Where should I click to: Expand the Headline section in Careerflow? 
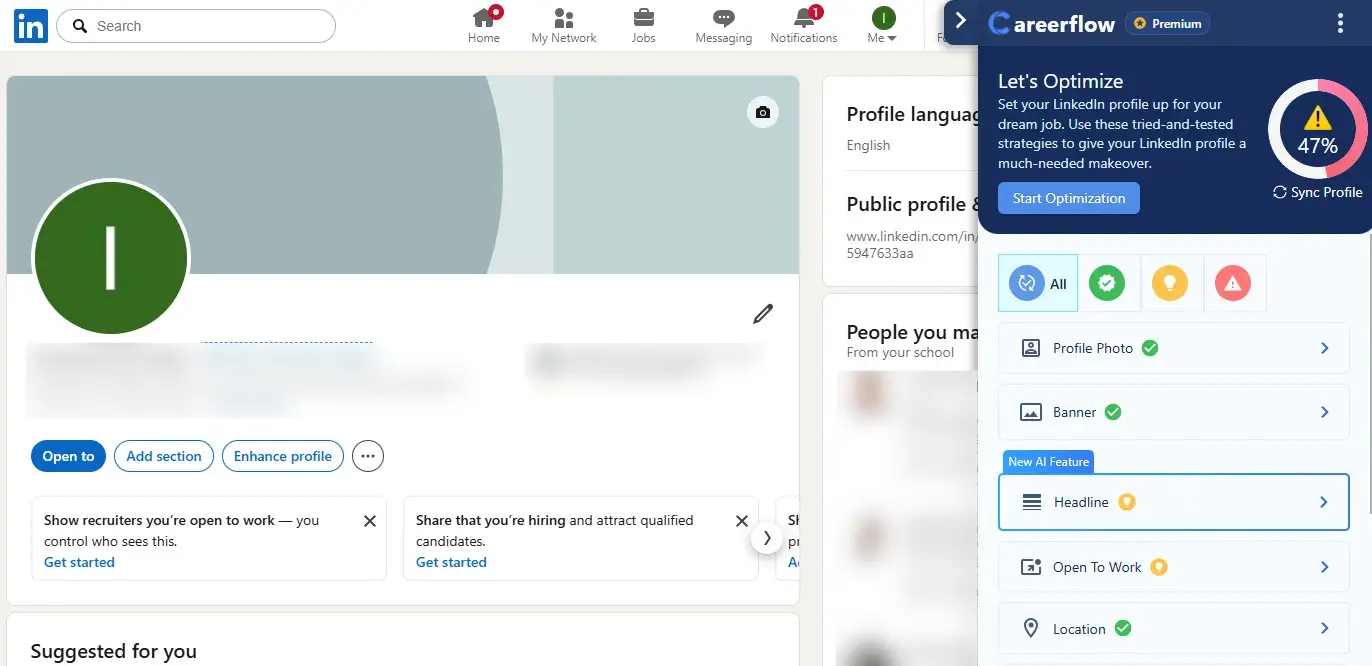(1173, 502)
